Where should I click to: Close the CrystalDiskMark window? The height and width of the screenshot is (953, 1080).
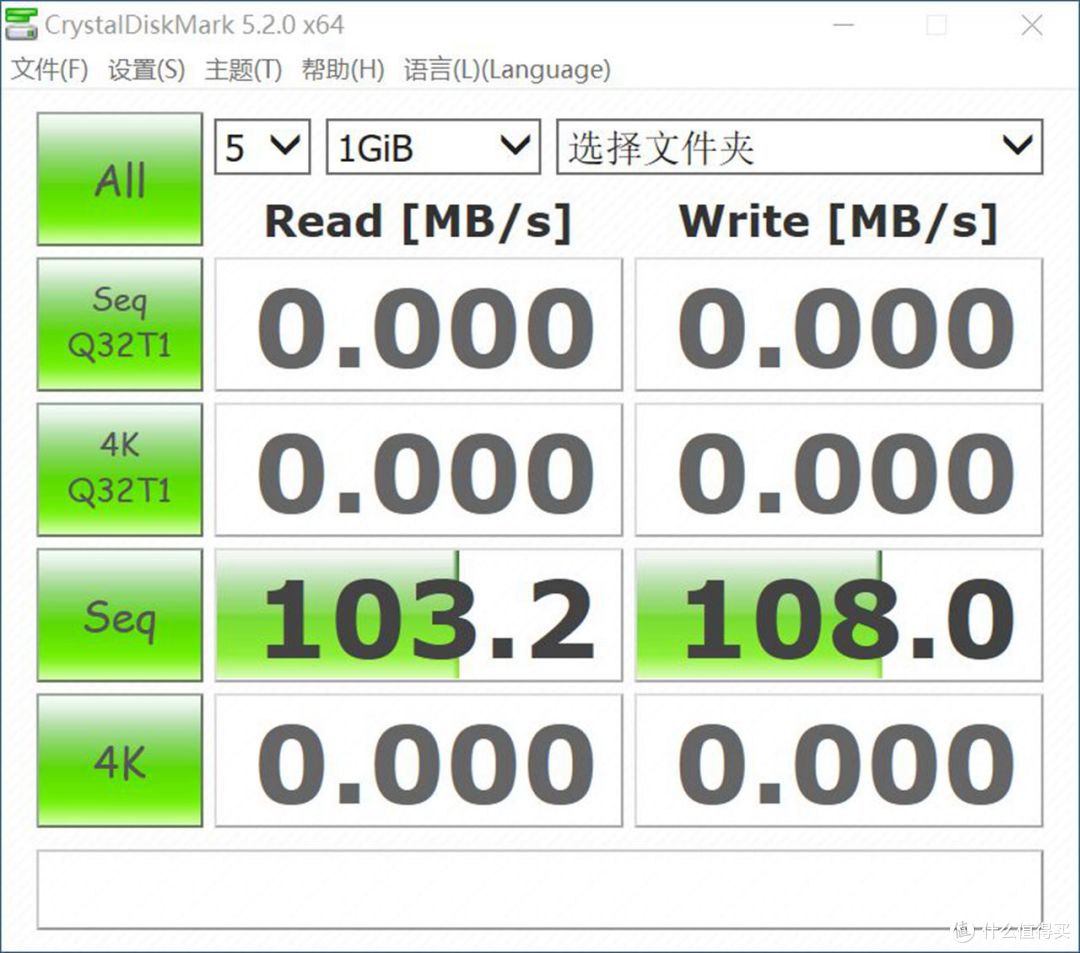click(x=1032, y=25)
